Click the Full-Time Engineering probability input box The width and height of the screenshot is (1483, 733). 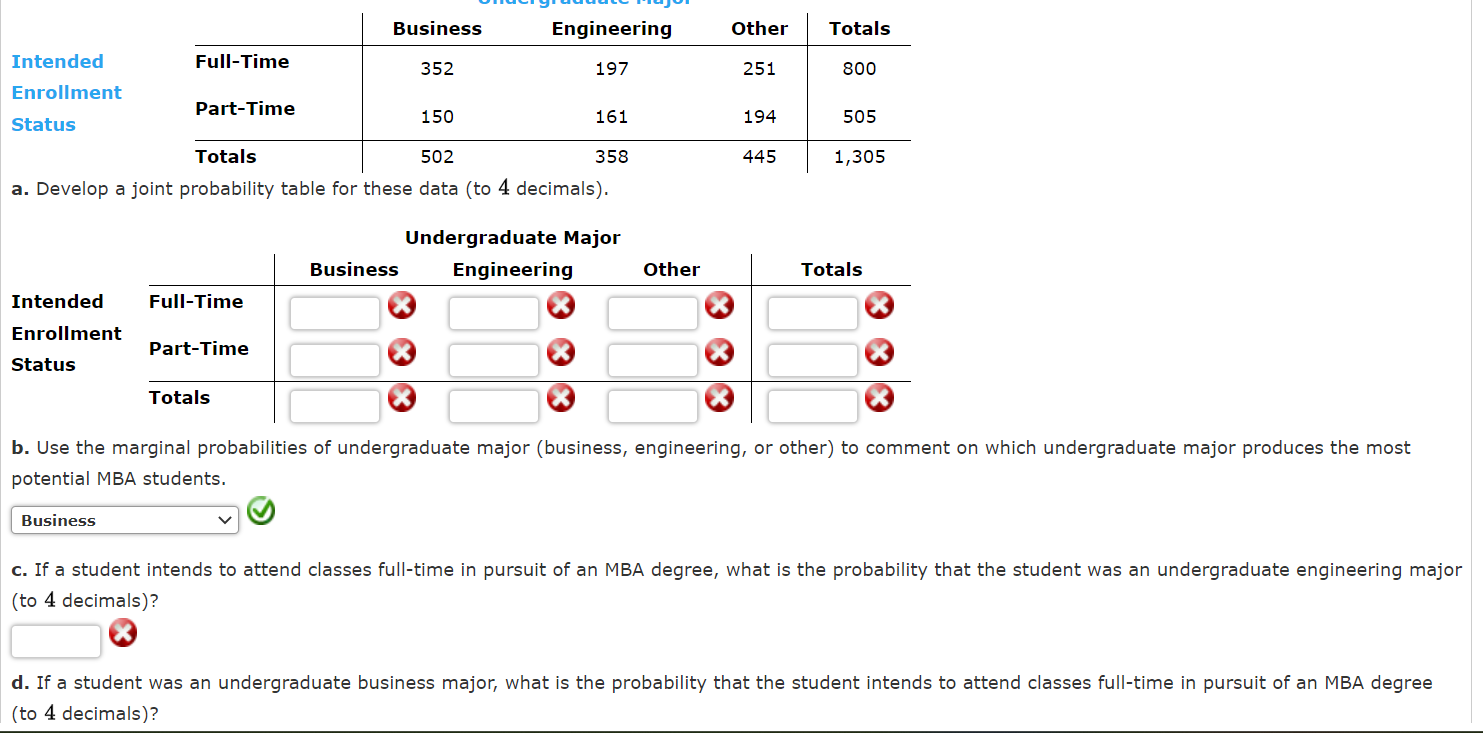(493, 312)
